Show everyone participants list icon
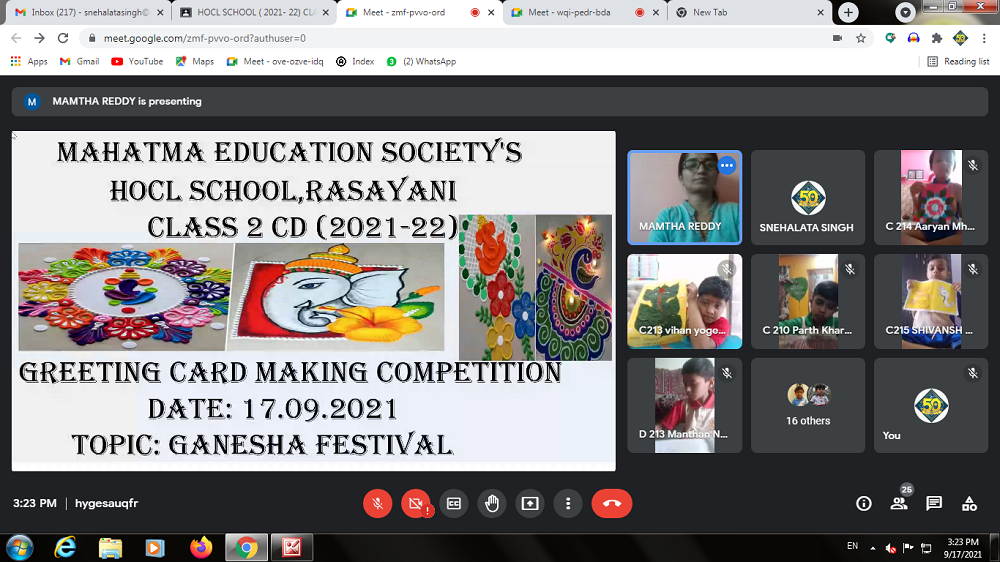 point(898,504)
